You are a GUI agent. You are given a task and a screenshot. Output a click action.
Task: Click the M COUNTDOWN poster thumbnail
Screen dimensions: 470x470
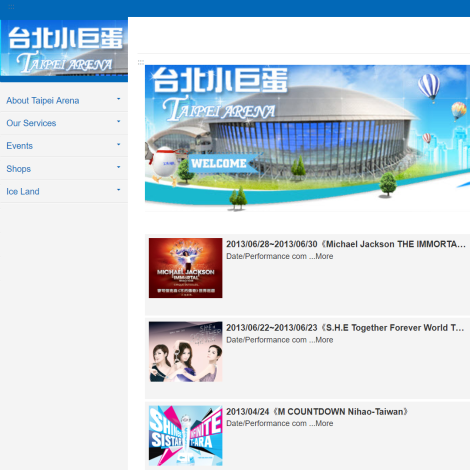click(186, 435)
